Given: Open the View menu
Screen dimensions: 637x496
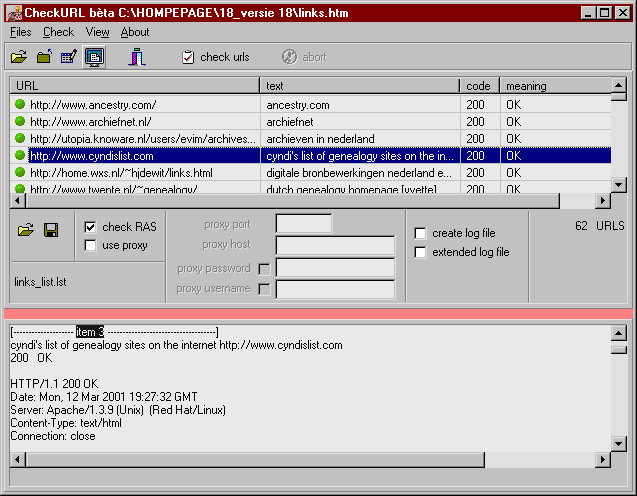Looking at the screenshot, I should coord(98,32).
